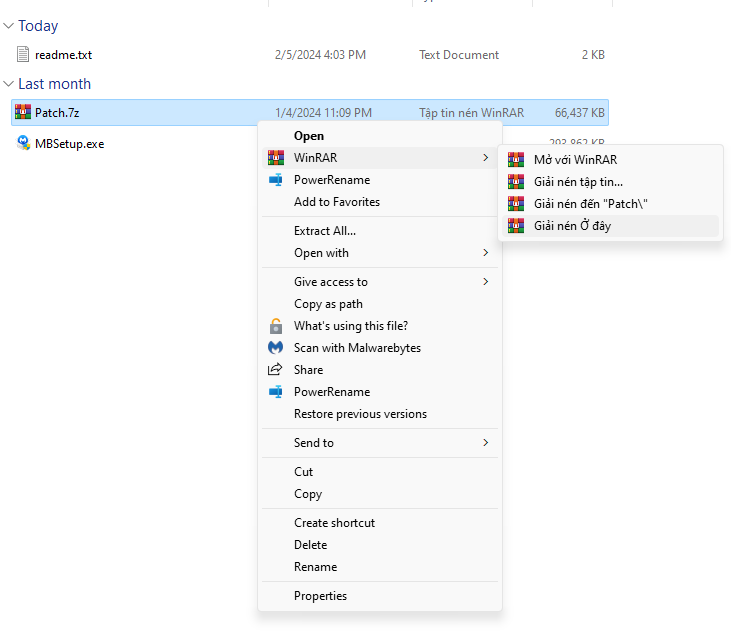Choose Rename from the context menu
The width and height of the screenshot is (731, 639).
tap(315, 567)
